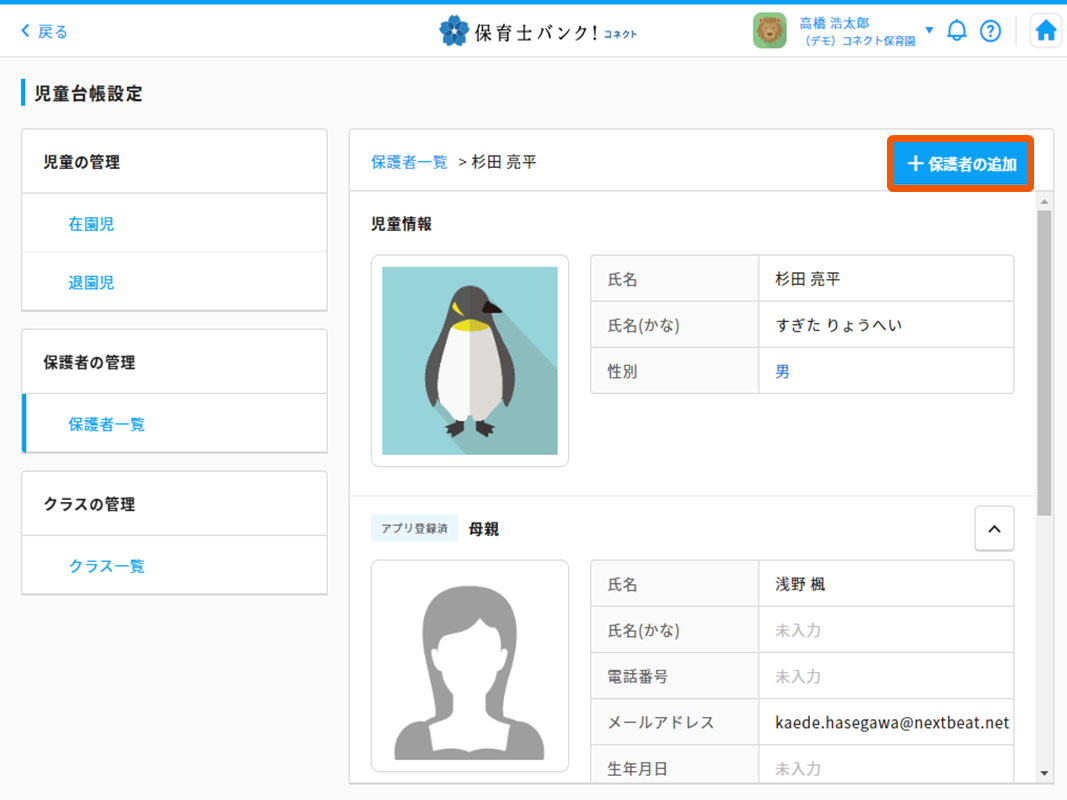Image resolution: width=1067 pixels, height=800 pixels.
Task: Select 退園児 in sidebar
Action: tap(91, 283)
